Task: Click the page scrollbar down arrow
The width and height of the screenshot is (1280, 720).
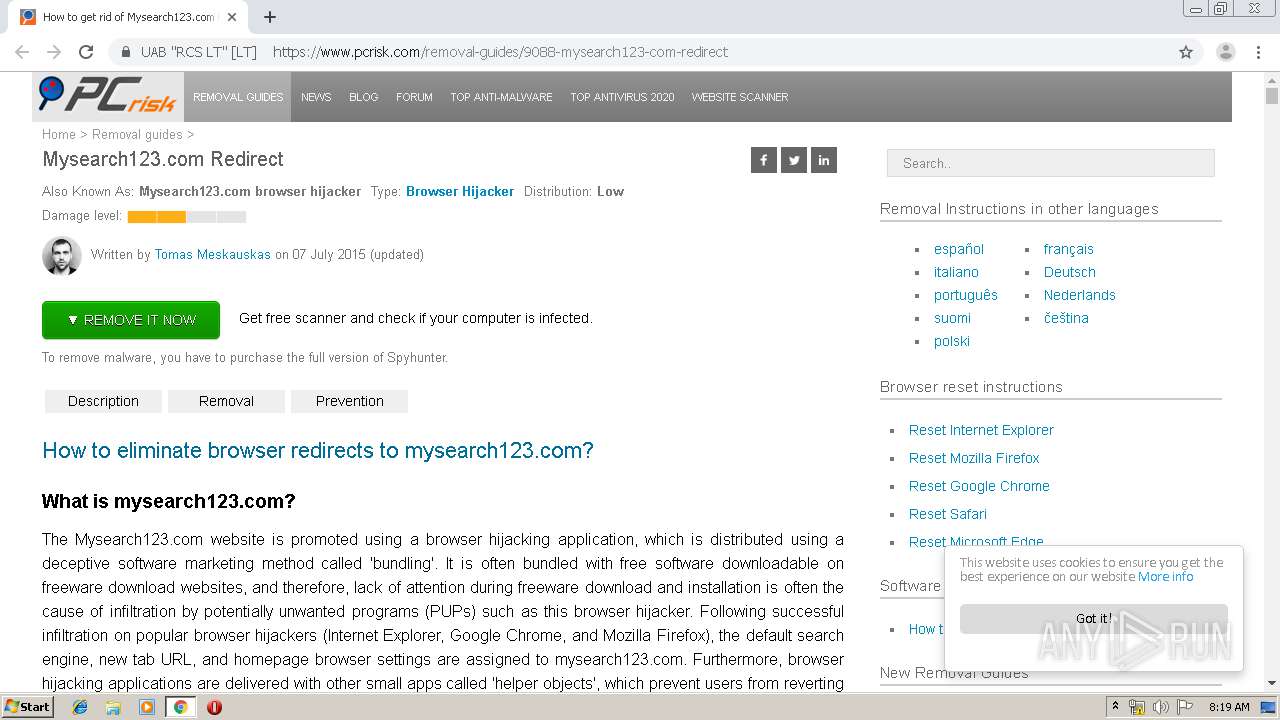Action: coord(1272,683)
